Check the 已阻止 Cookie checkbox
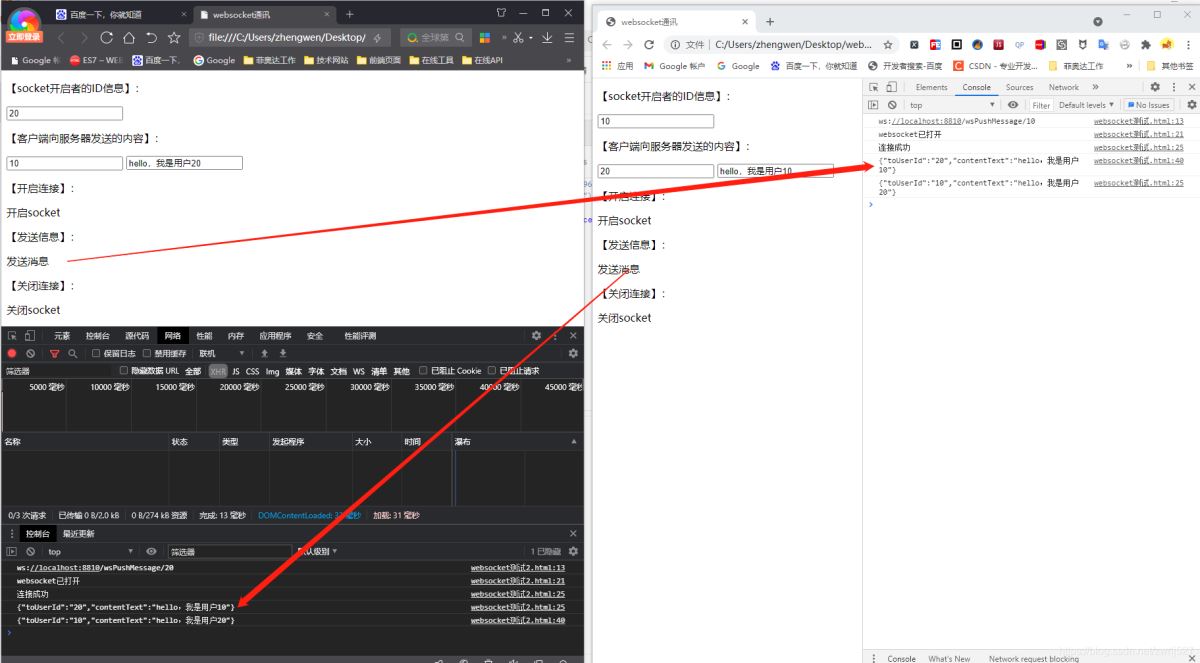This screenshot has height=663, width=1200. point(424,371)
